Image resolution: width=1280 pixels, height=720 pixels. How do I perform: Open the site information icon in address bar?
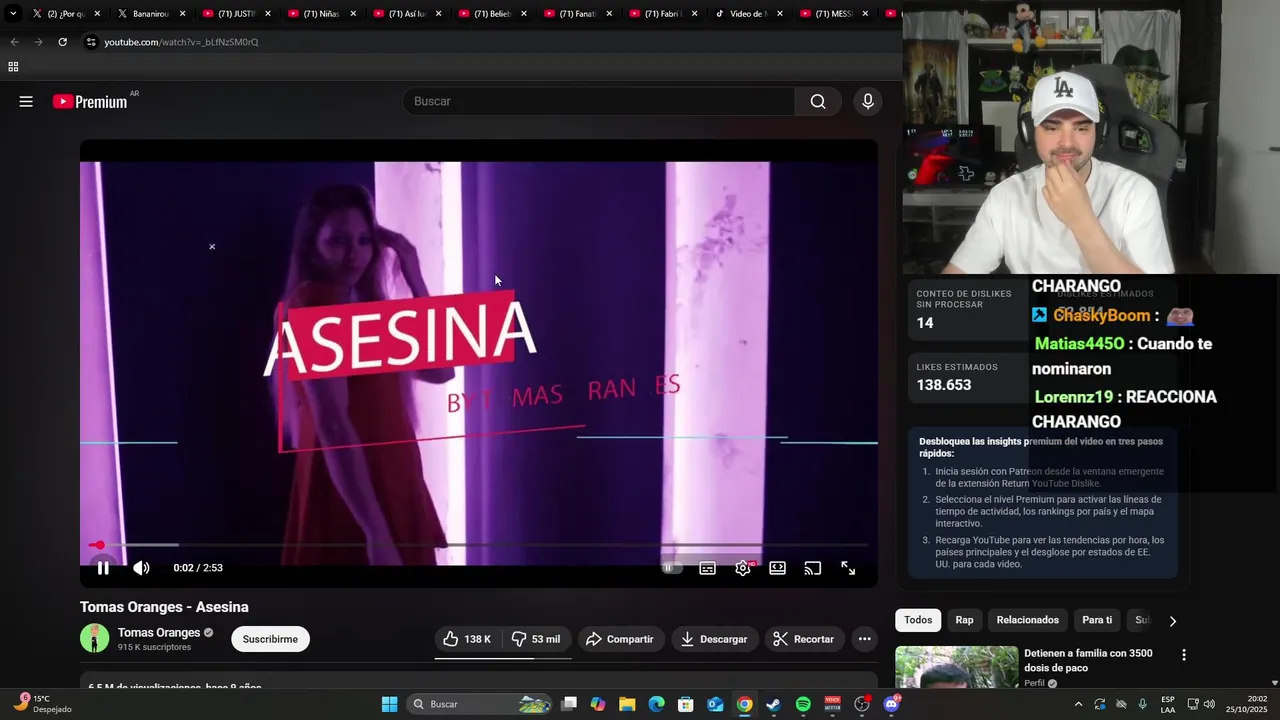point(91,42)
